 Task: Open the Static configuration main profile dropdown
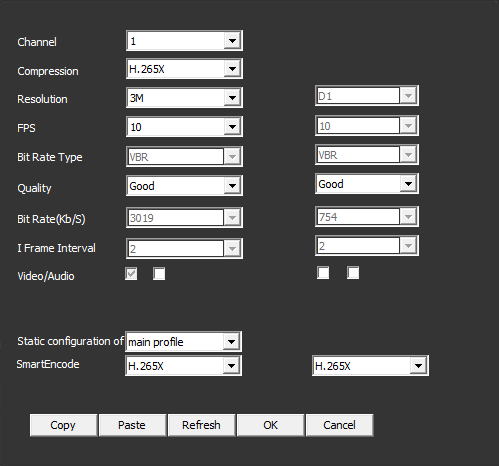(183, 341)
